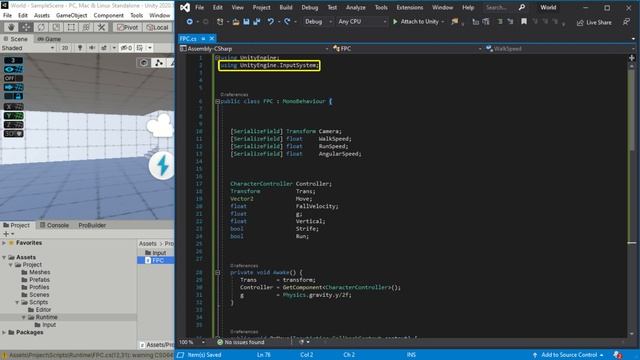Toggle ProGrids Z axis button
Screen dimensions: 640x360
tap(13, 125)
